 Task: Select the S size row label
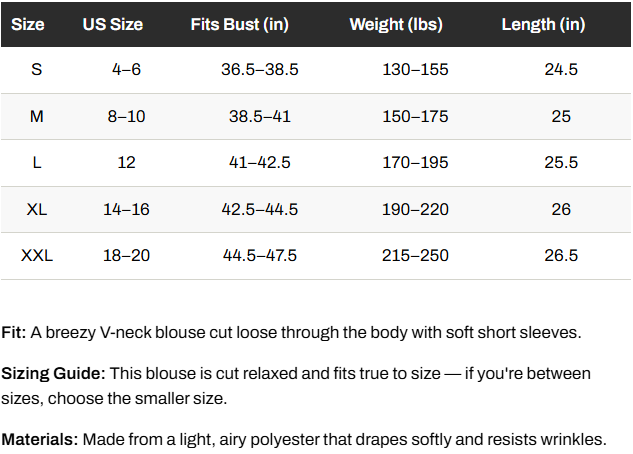click(37, 69)
